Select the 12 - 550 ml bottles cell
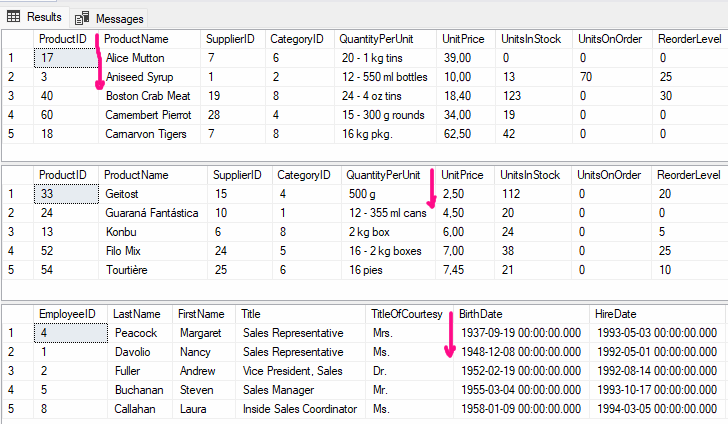Viewport: 728px width, 424px height. 382,77
